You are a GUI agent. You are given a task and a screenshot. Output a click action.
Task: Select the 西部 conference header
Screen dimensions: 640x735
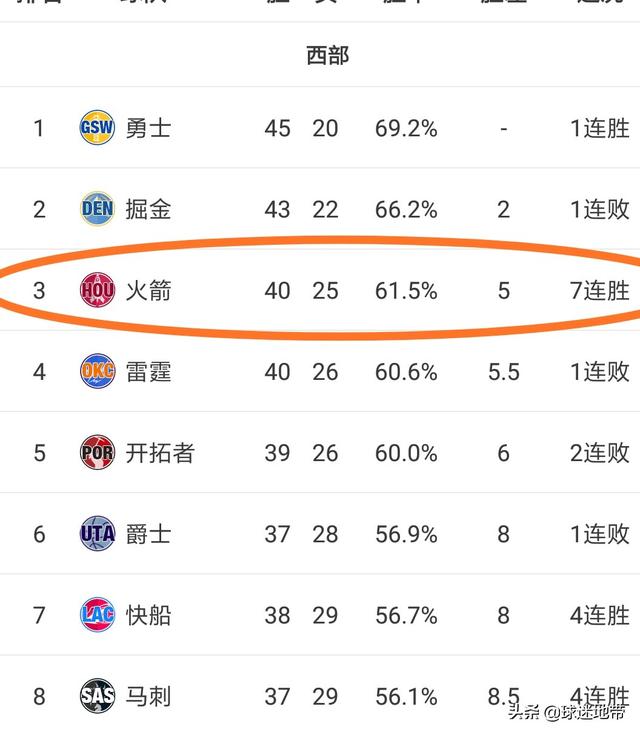click(328, 55)
